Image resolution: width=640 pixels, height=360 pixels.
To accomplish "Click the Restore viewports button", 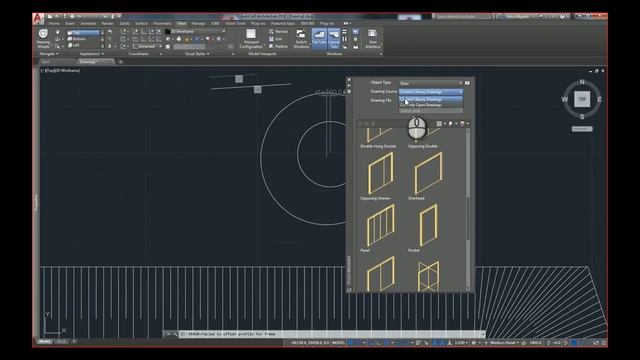I will [278, 46].
